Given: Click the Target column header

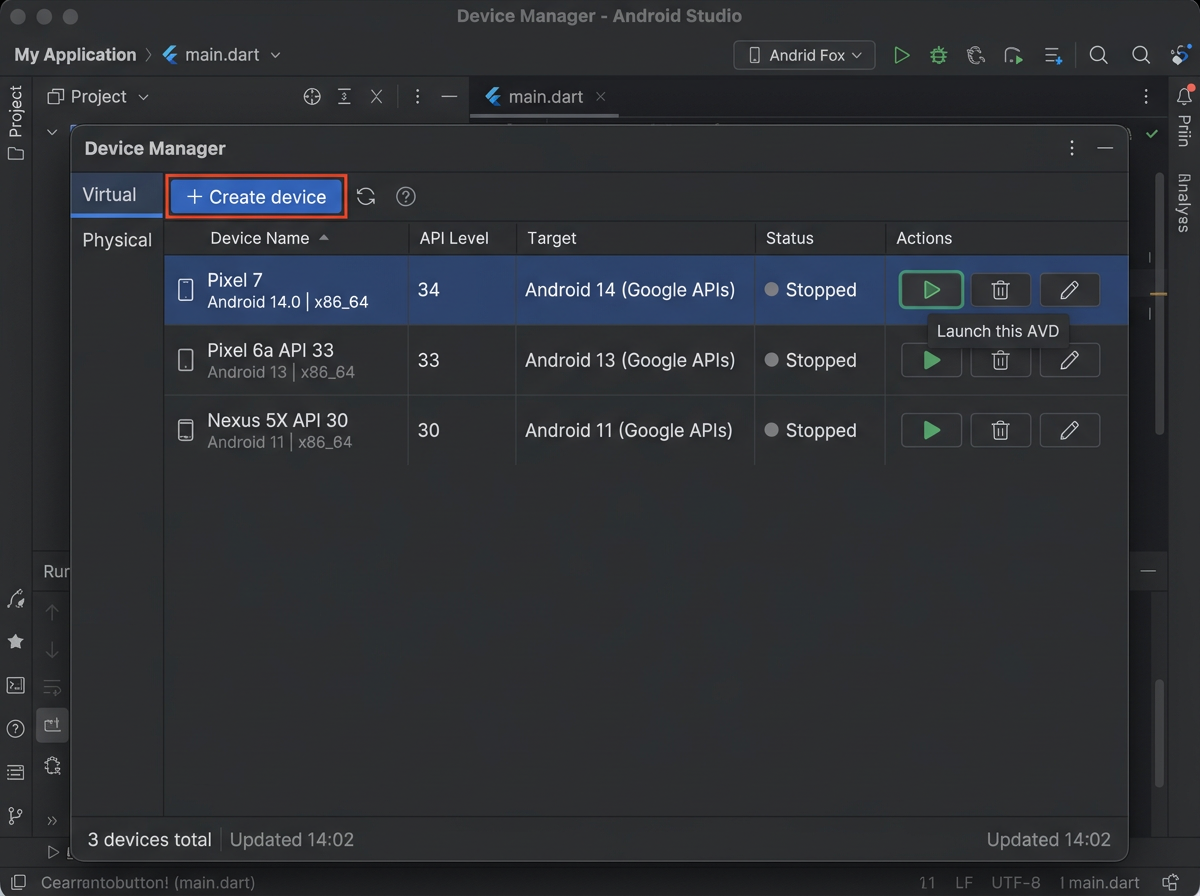Looking at the screenshot, I should pyautogui.click(x=552, y=238).
